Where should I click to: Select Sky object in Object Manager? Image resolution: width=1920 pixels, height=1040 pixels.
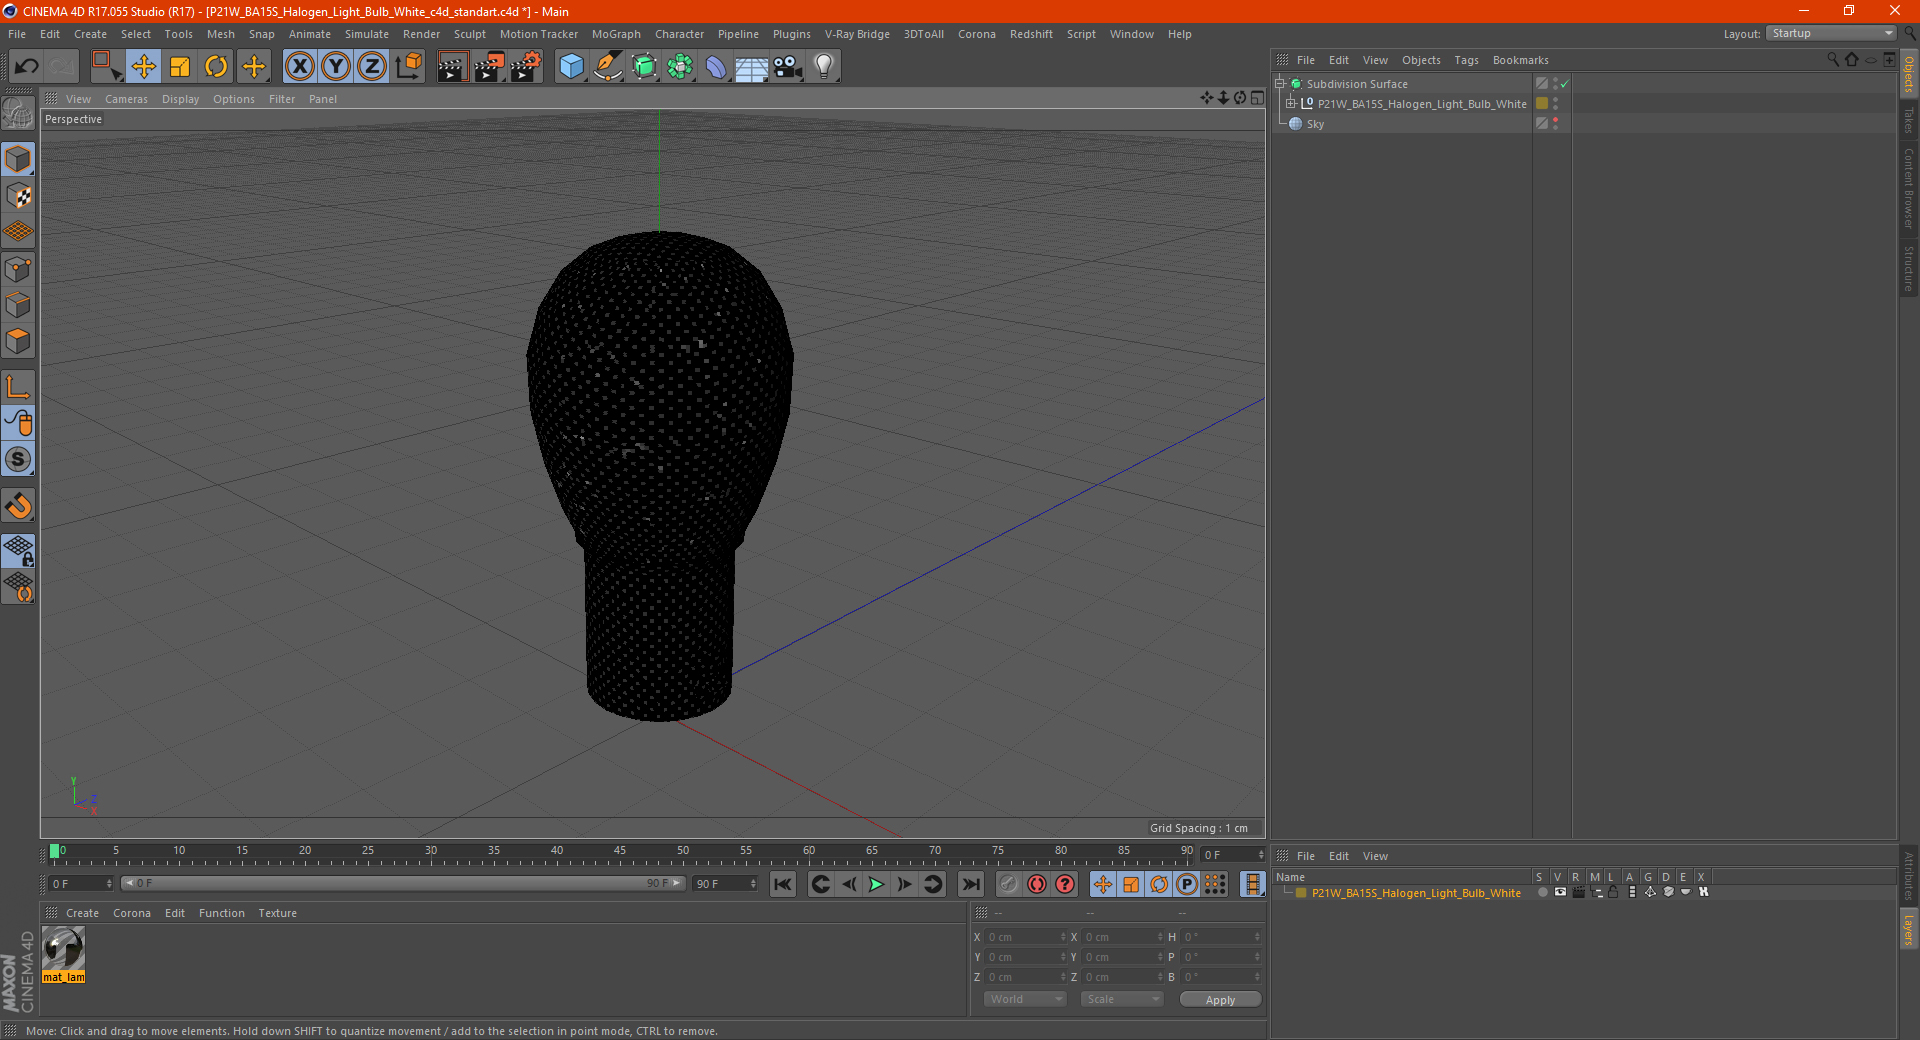coord(1315,124)
